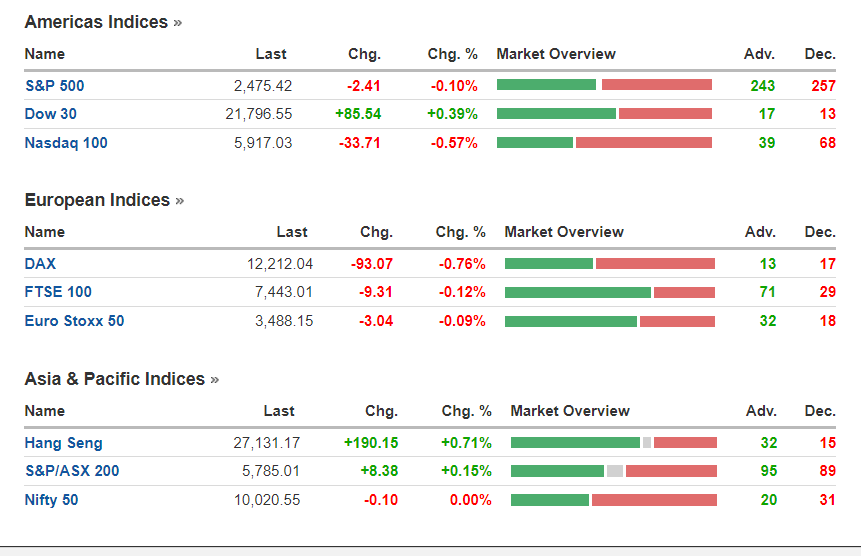The height and width of the screenshot is (556, 861).
Task: Click the S&P/ASX 200 advancers count 95
Action: [x=767, y=471]
